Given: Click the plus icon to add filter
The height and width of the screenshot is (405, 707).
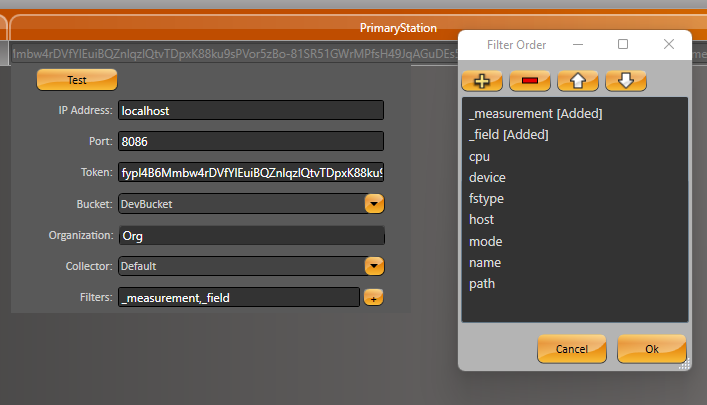Looking at the screenshot, I should coord(481,81).
